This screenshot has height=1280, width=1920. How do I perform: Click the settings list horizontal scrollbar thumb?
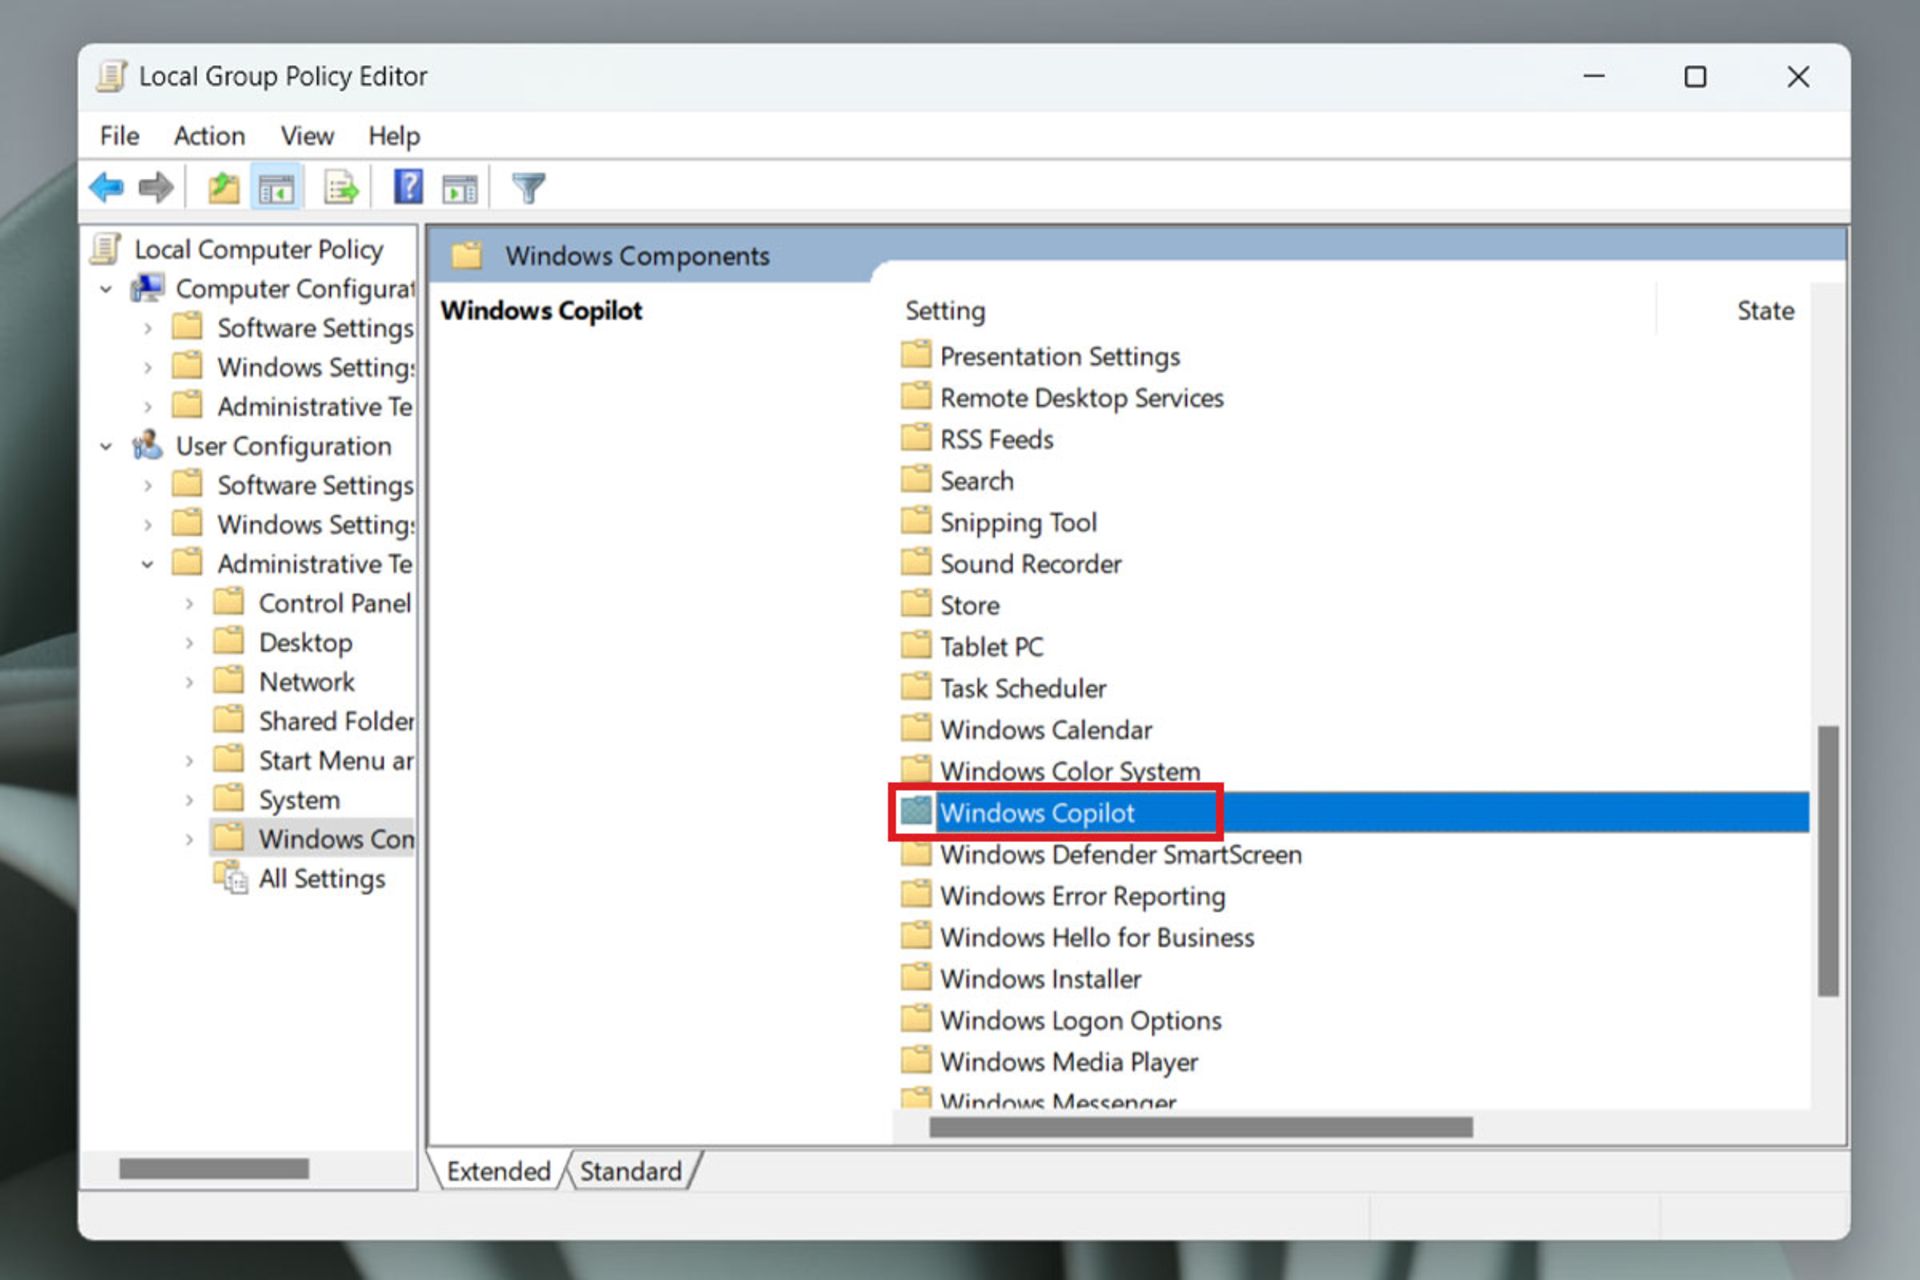[x=1201, y=1127]
